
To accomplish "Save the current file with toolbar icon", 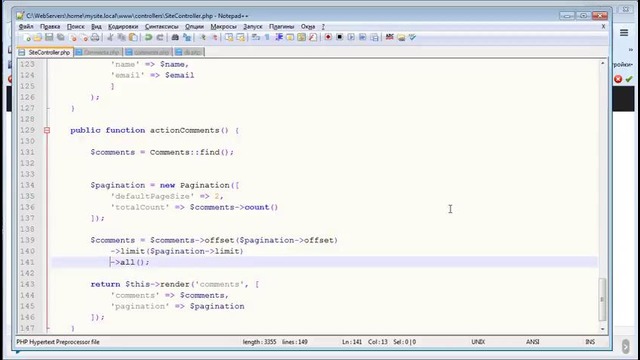I will 49,38.
